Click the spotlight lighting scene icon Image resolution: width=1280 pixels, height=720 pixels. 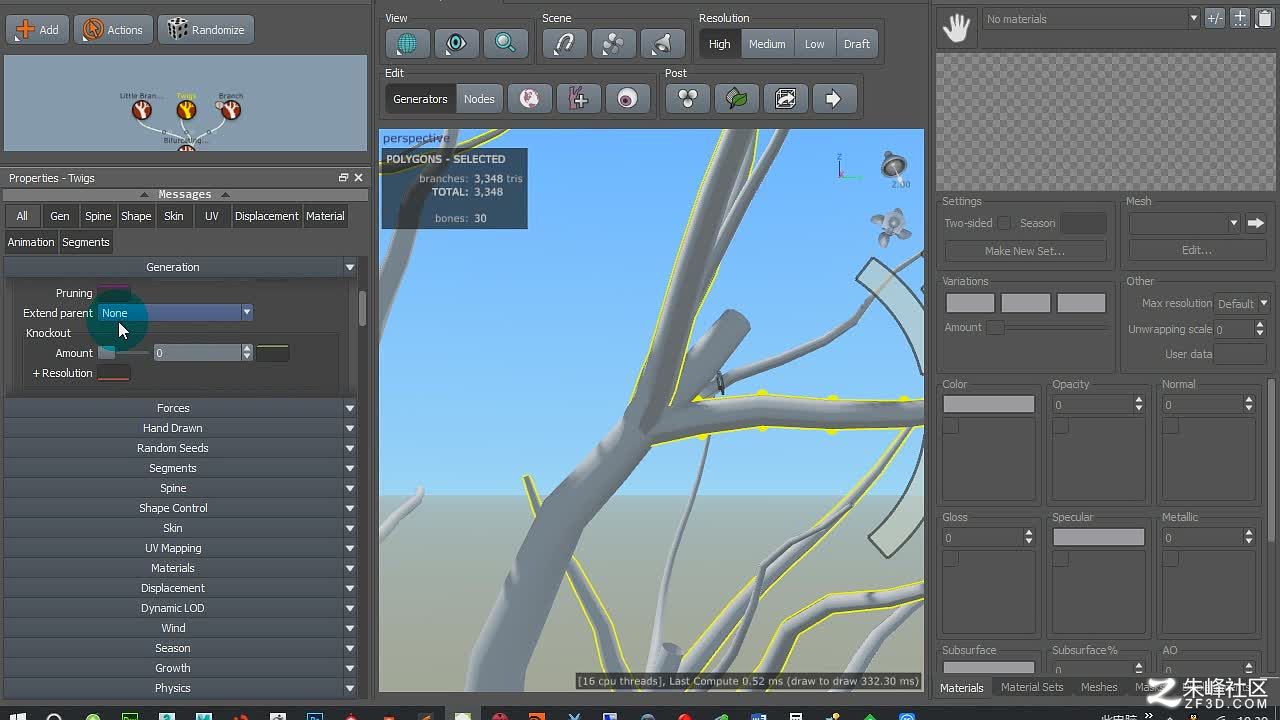click(662, 44)
